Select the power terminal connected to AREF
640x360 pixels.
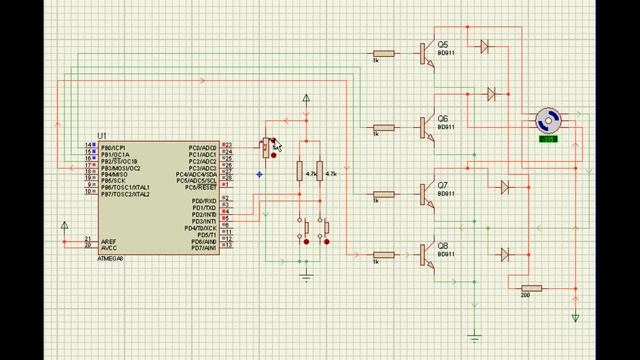64,225
